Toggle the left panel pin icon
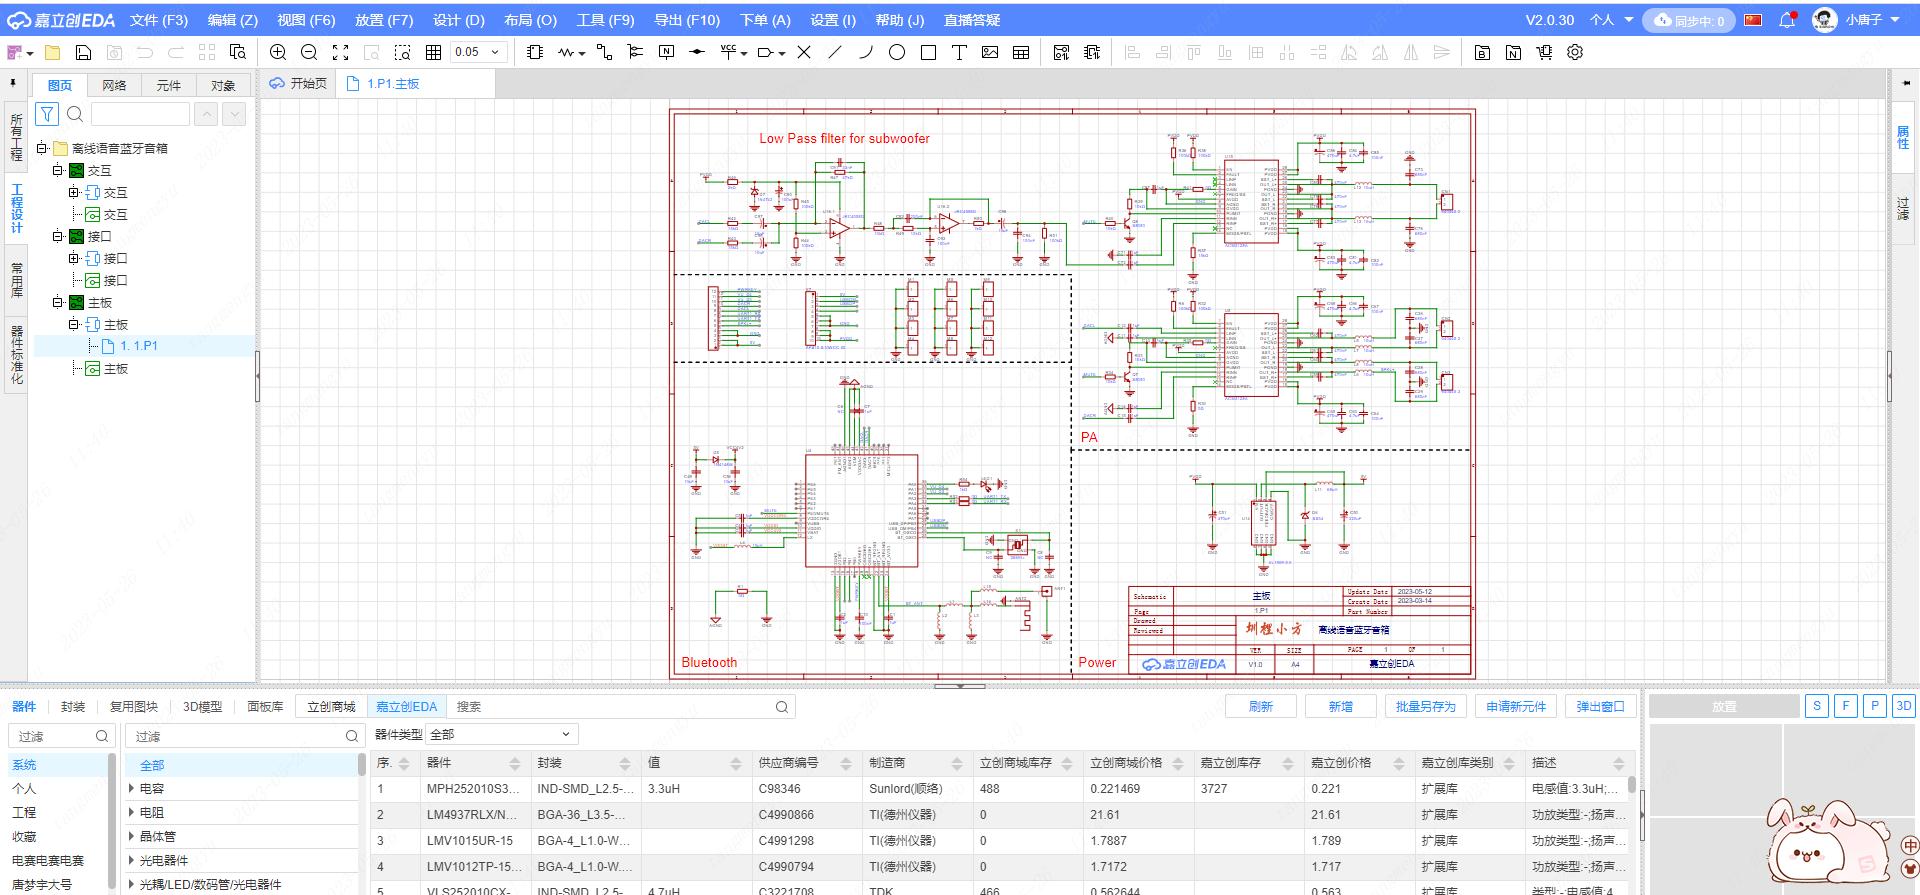 point(13,83)
